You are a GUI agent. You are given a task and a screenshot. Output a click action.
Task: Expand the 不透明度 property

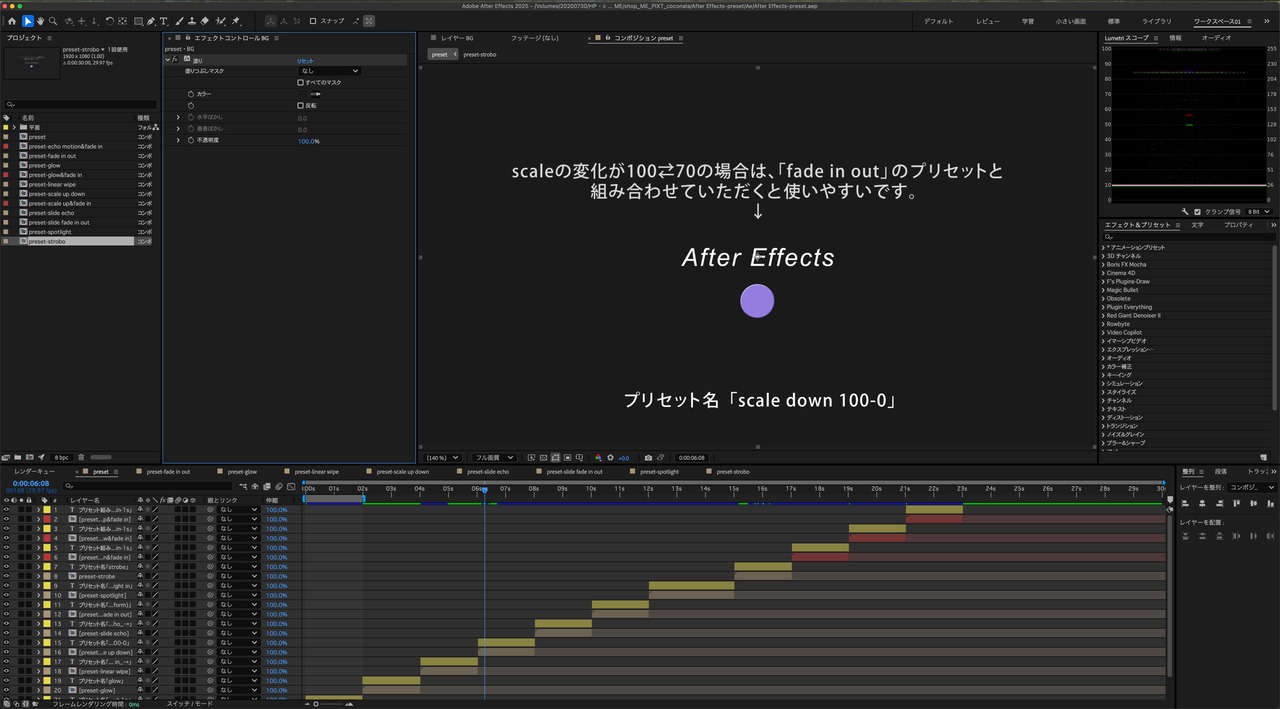[x=178, y=140]
